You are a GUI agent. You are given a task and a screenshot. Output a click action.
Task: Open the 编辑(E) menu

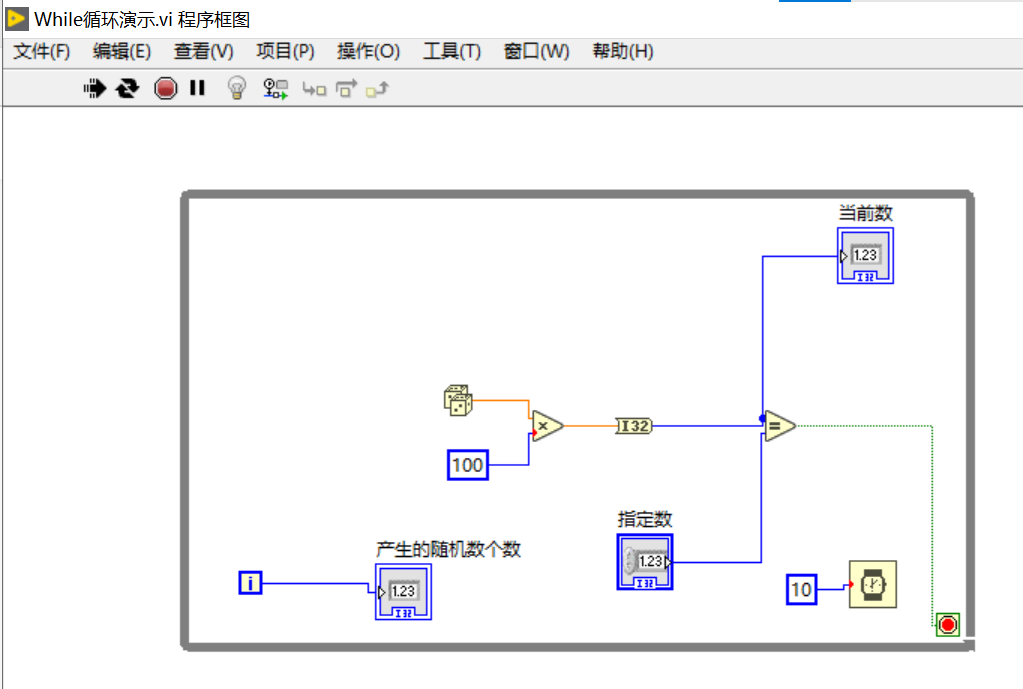click(x=122, y=51)
